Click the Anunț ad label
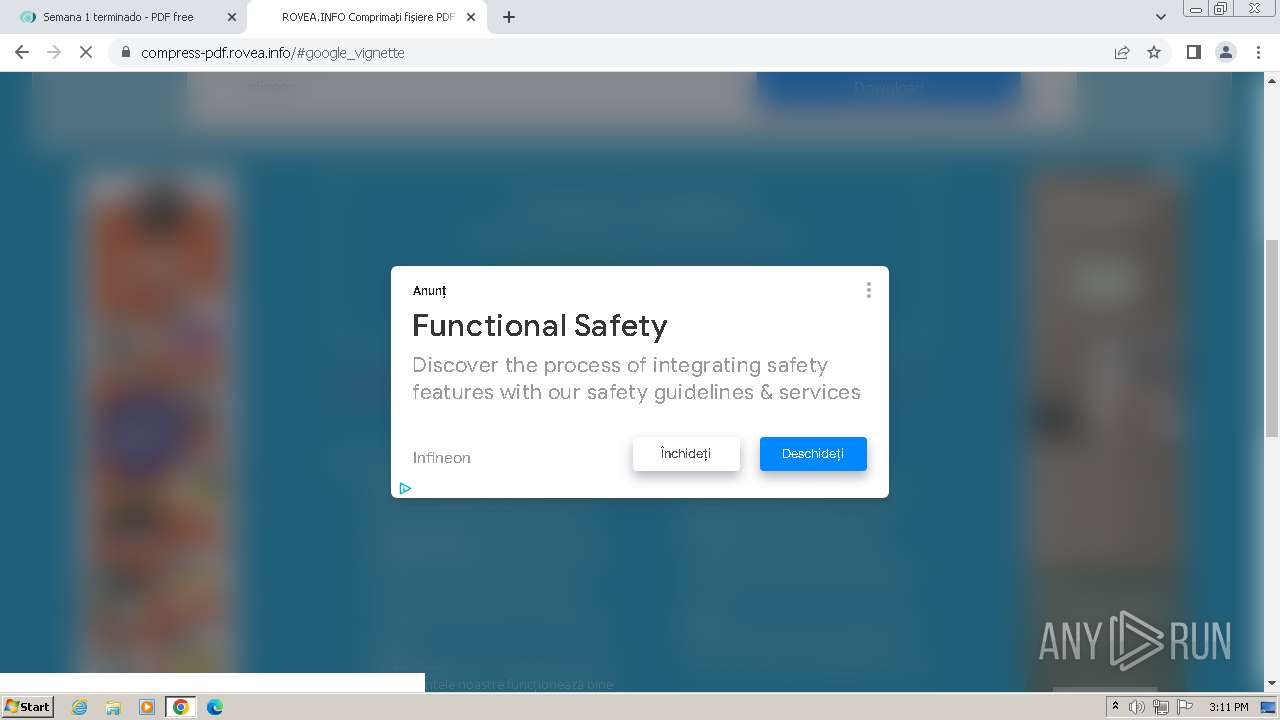The width and height of the screenshot is (1280, 720). coord(430,291)
